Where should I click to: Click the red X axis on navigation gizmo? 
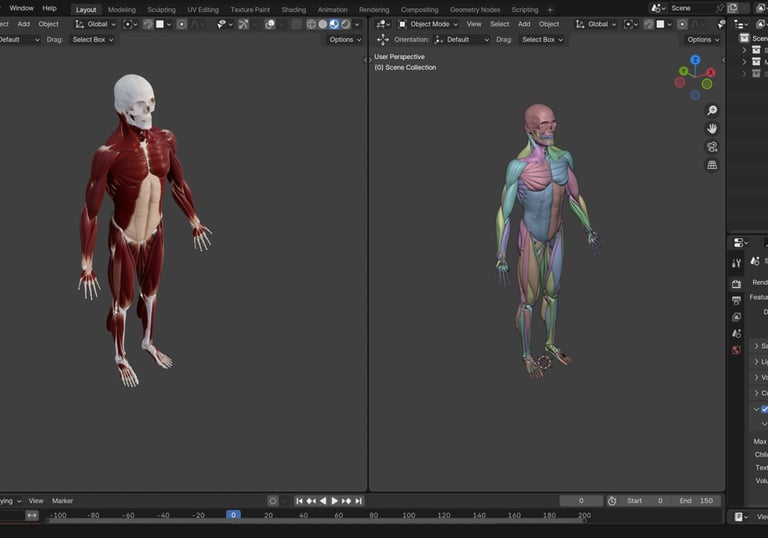[710, 72]
